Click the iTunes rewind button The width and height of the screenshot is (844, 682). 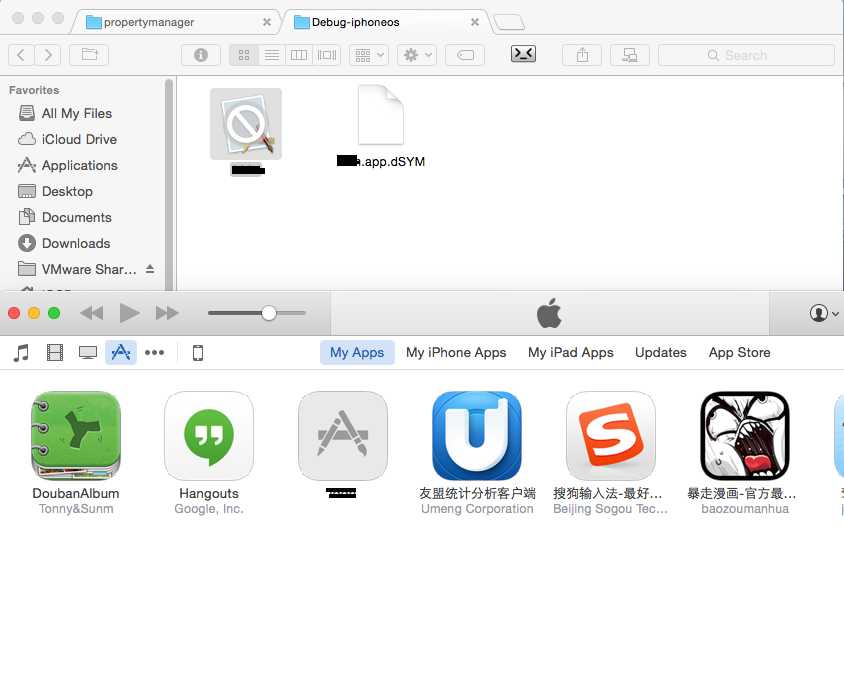pos(92,313)
